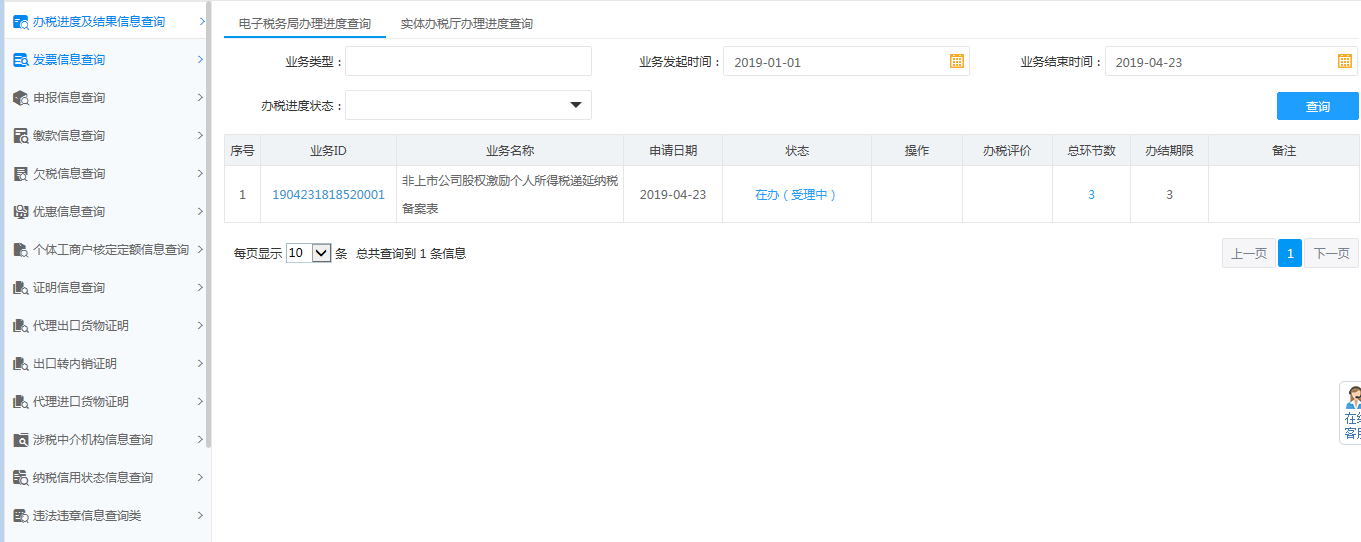Screen dimensions: 1361x542
Task: Open calendar icon for 业务结束时间
Action: 1344,61
